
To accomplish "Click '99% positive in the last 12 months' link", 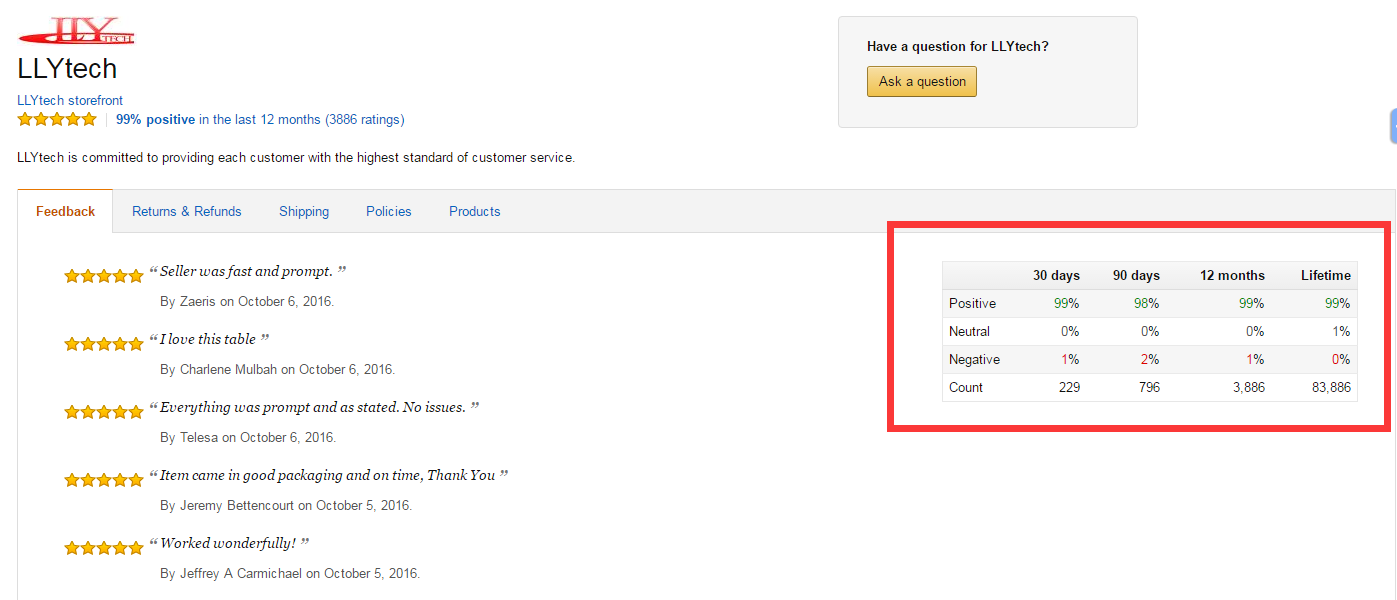I will coord(260,119).
